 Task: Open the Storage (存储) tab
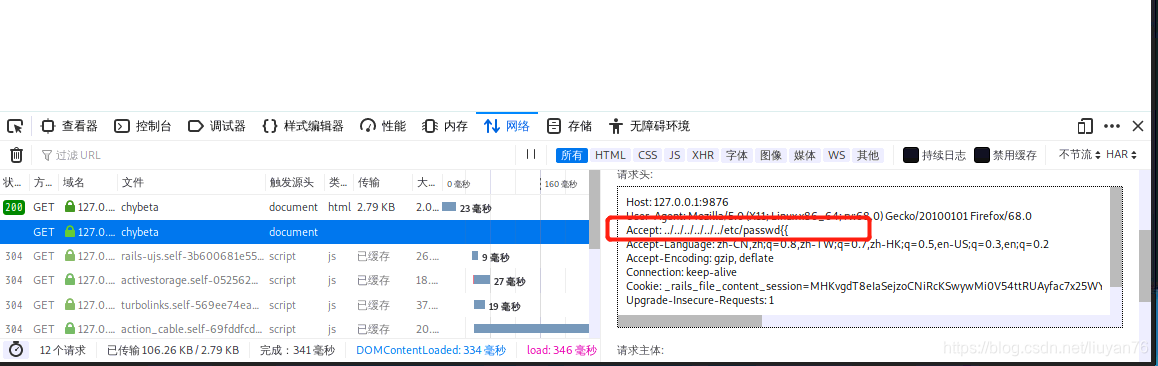[x=569, y=126]
